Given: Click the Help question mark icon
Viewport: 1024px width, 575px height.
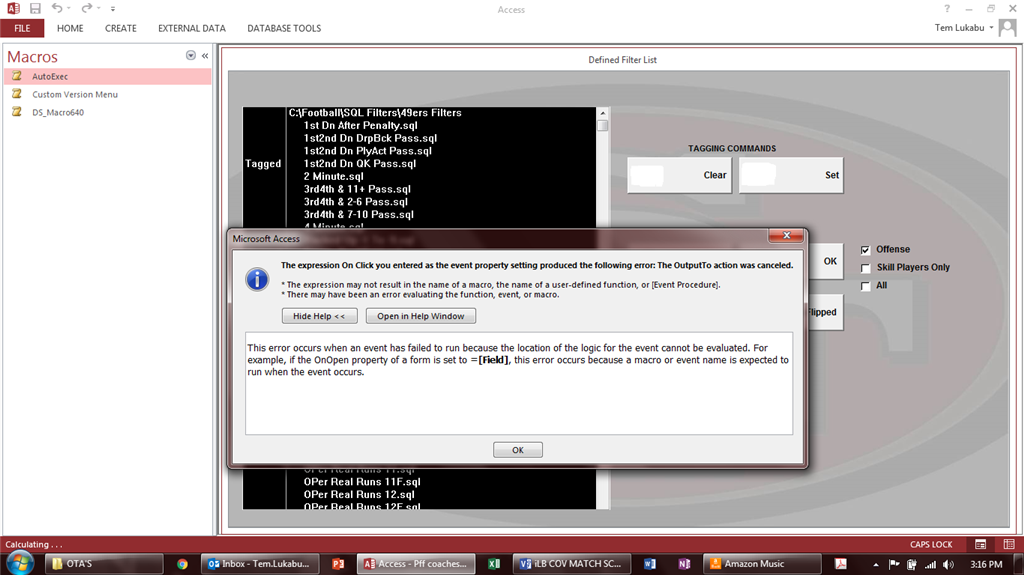Looking at the screenshot, I should pos(947,8).
